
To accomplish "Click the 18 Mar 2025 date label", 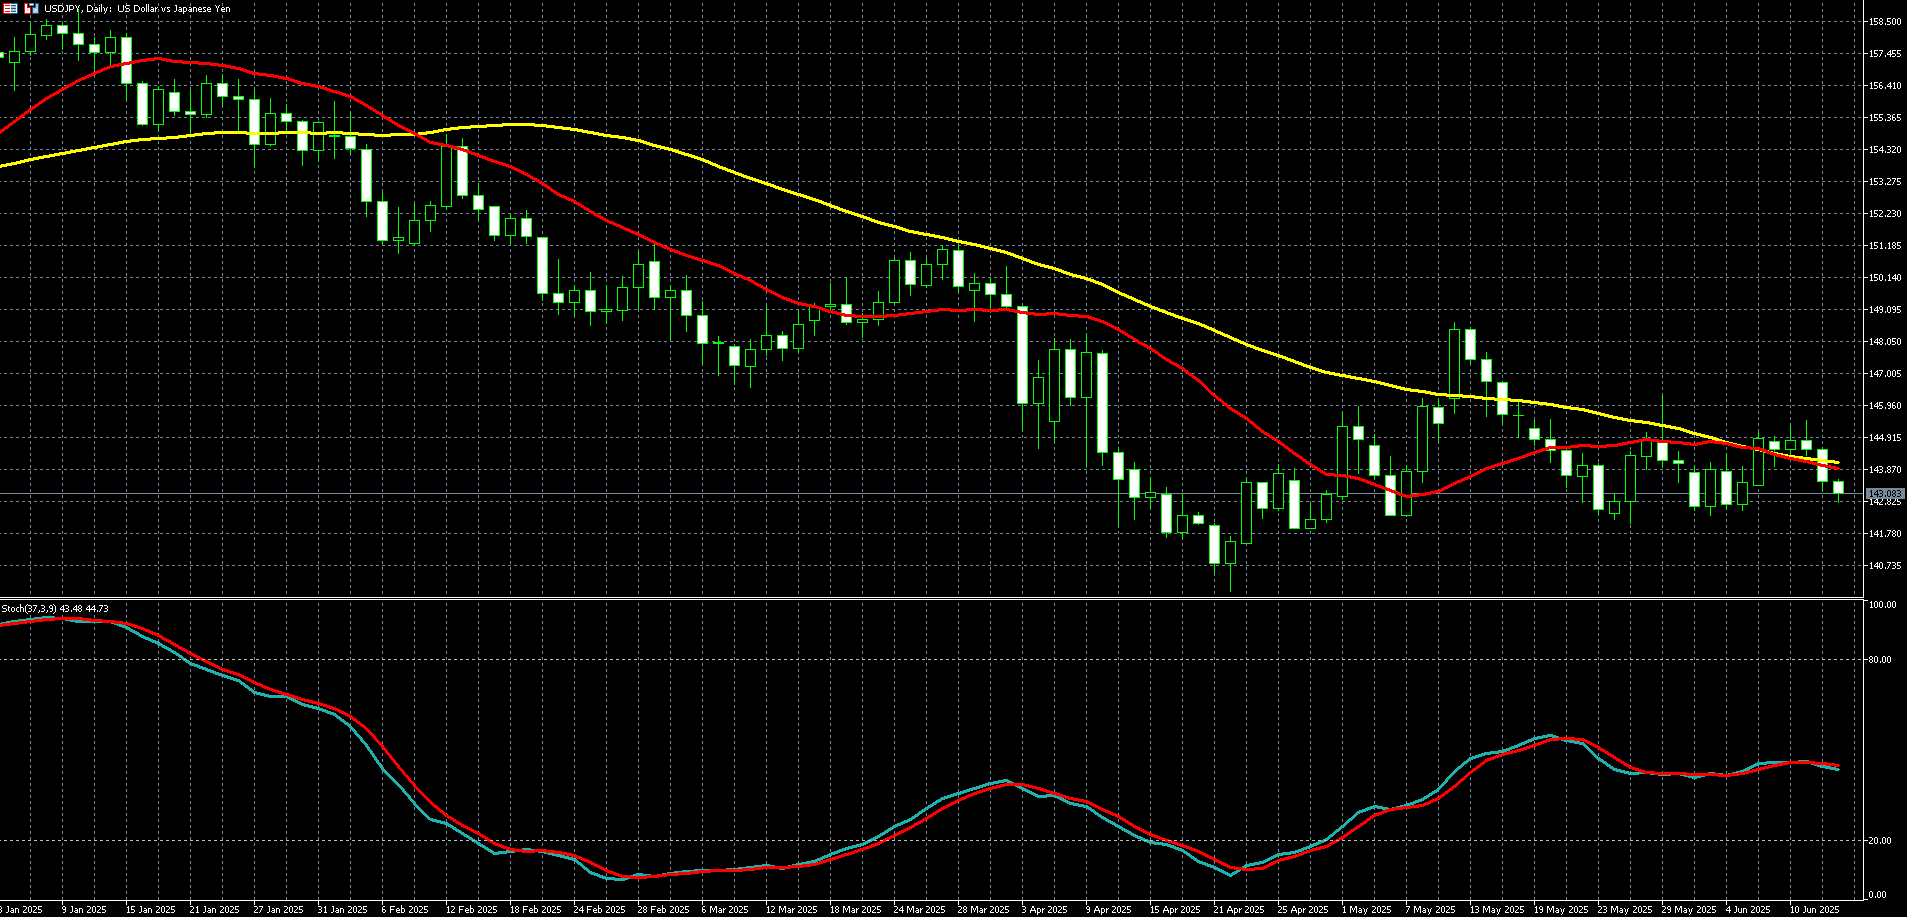I will point(855,910).
